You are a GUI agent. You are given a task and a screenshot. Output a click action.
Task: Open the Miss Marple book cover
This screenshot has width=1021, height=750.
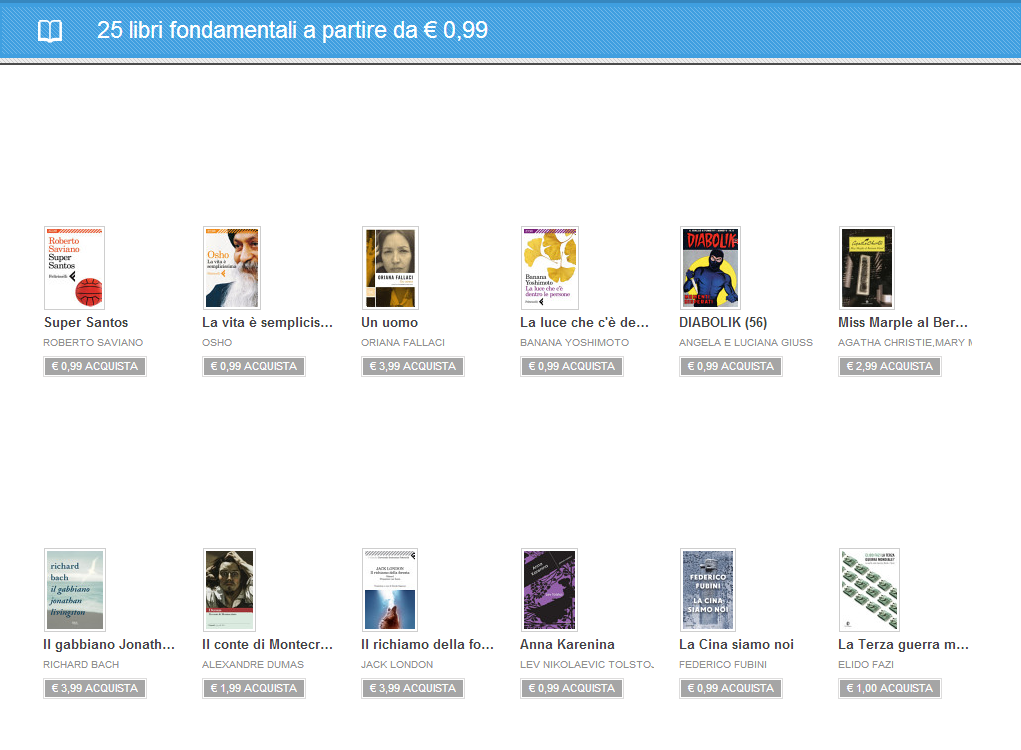click(x=867, y=268)
